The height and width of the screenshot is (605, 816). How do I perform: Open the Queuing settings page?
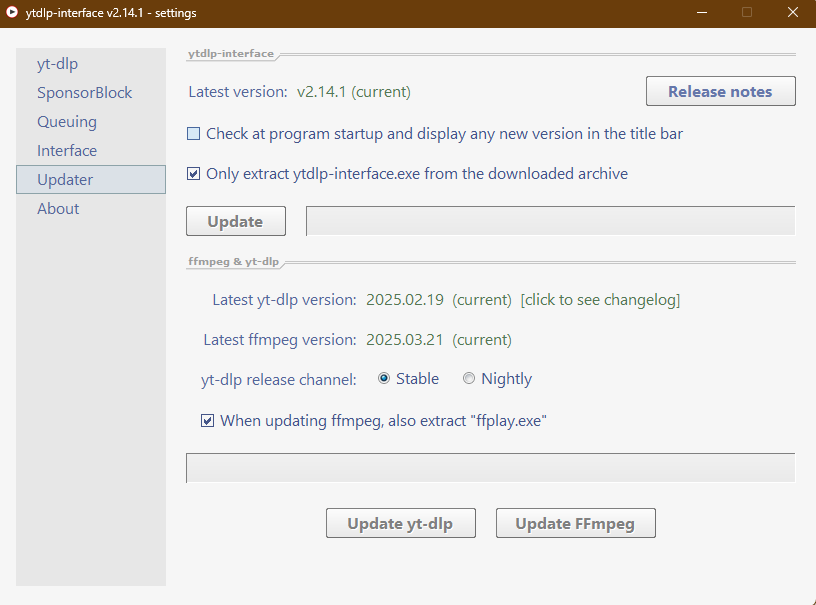tap(91, 122)
